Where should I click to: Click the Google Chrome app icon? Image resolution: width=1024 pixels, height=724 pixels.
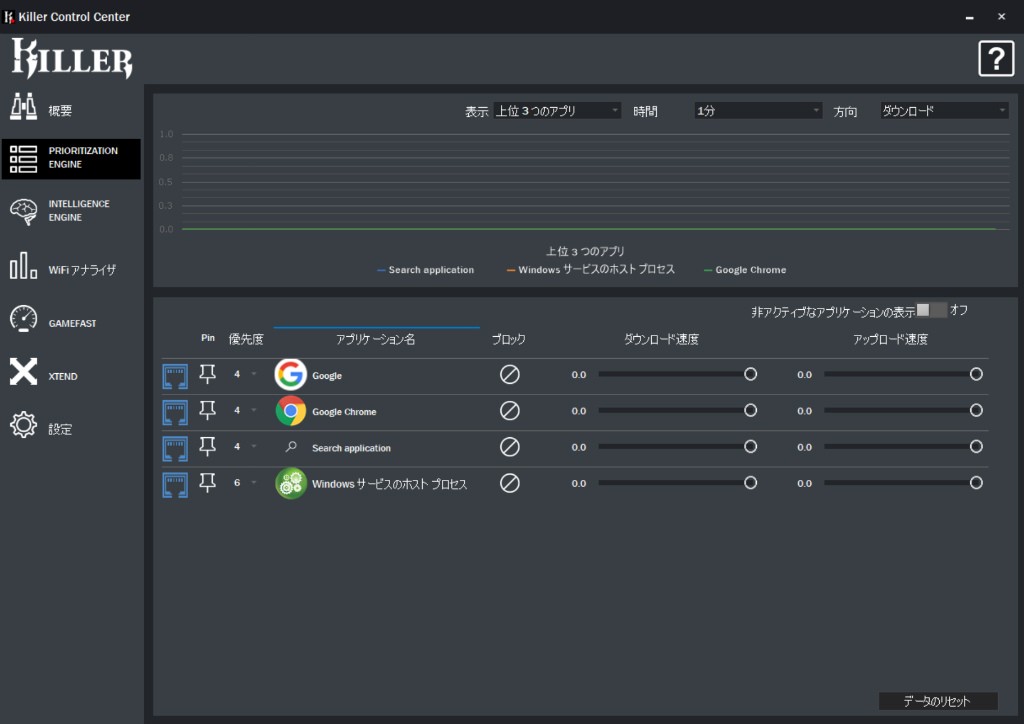coord(291,411)
